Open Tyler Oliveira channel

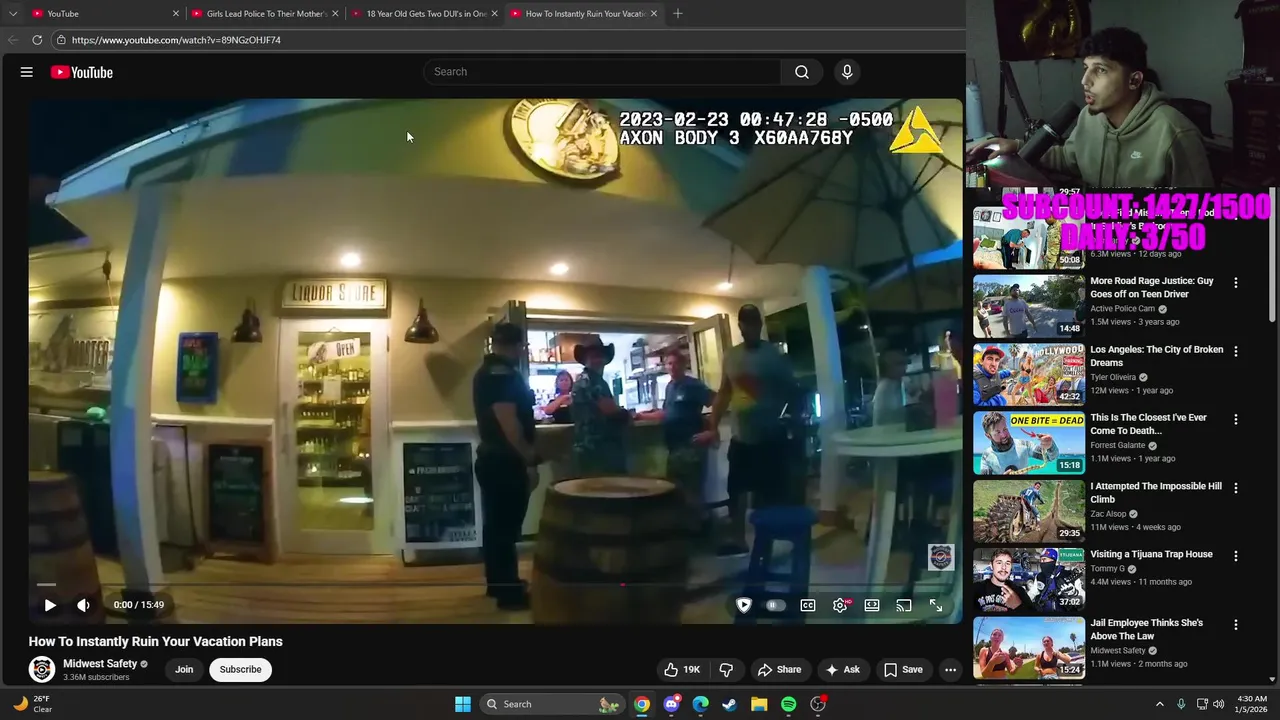(x=1116, y=377)
